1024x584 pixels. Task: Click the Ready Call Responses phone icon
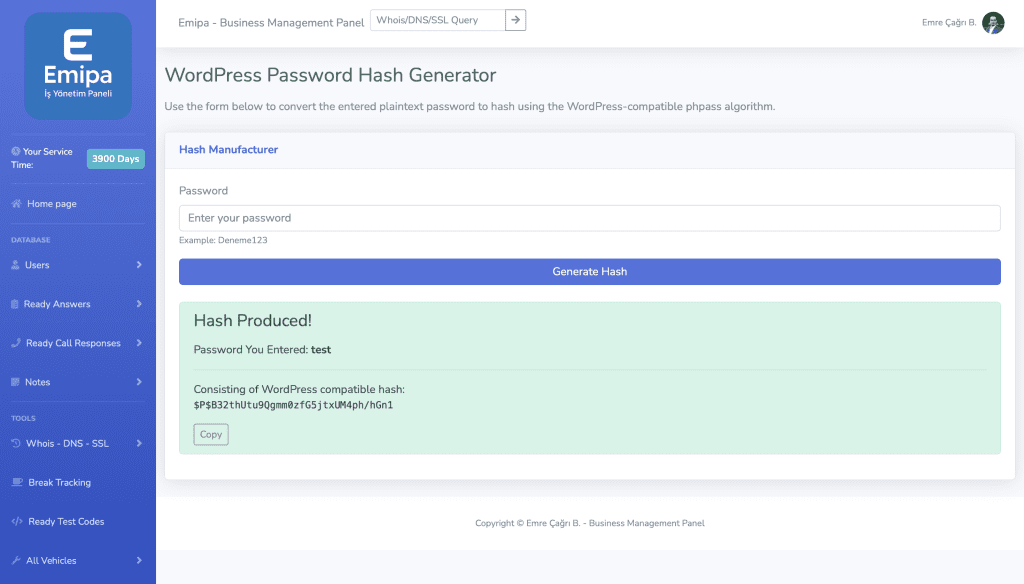(x=16, y=343)
